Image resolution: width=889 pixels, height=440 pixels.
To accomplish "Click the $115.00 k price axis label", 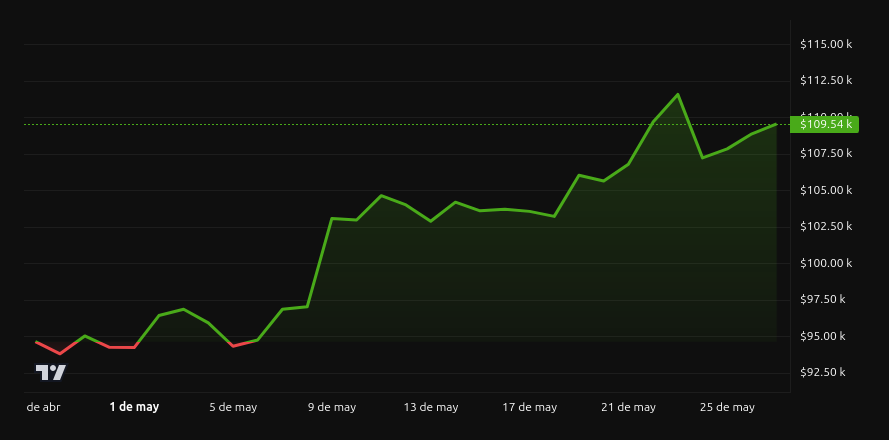I will pos(826,44).
